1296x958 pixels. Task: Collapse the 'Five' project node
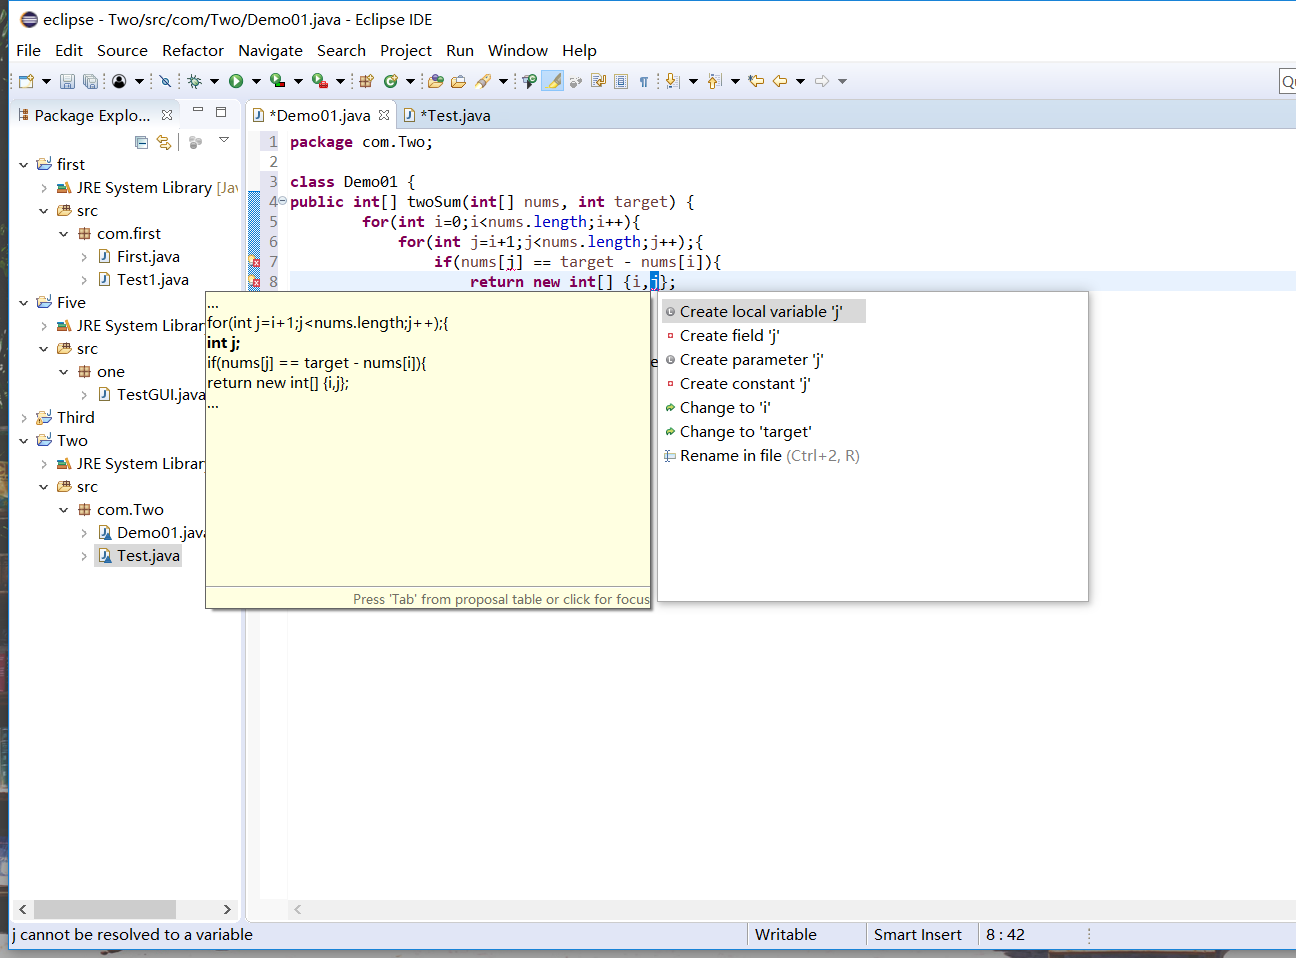tap(24, 303)
